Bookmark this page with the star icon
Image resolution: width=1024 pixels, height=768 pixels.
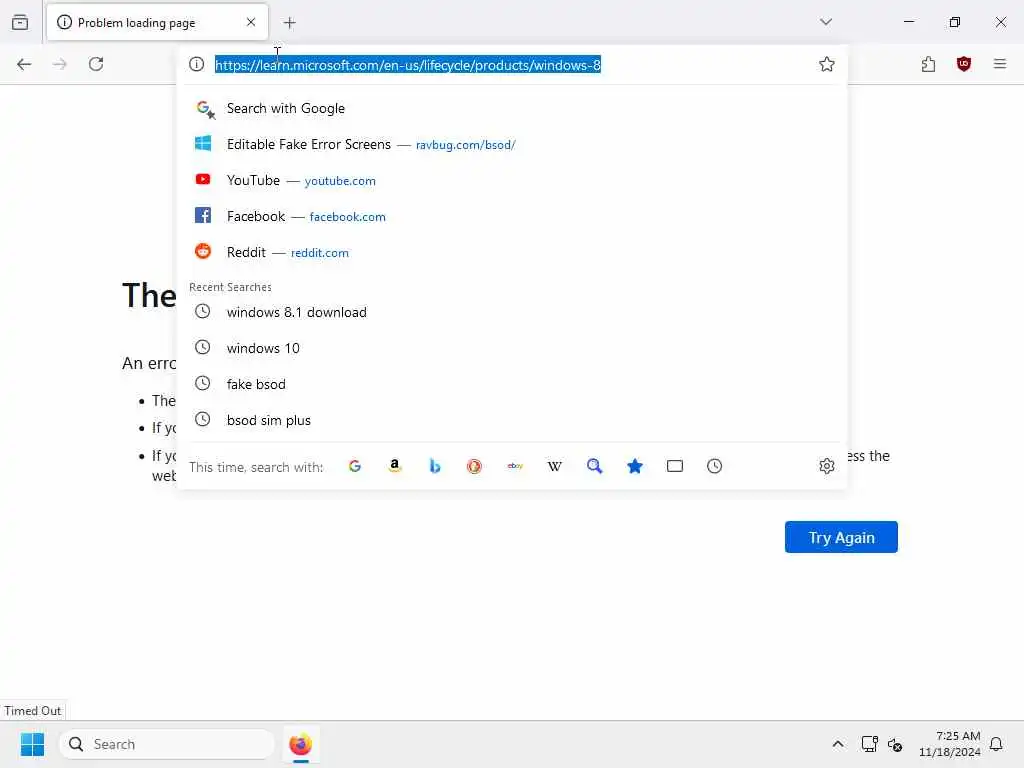[827, 64]
